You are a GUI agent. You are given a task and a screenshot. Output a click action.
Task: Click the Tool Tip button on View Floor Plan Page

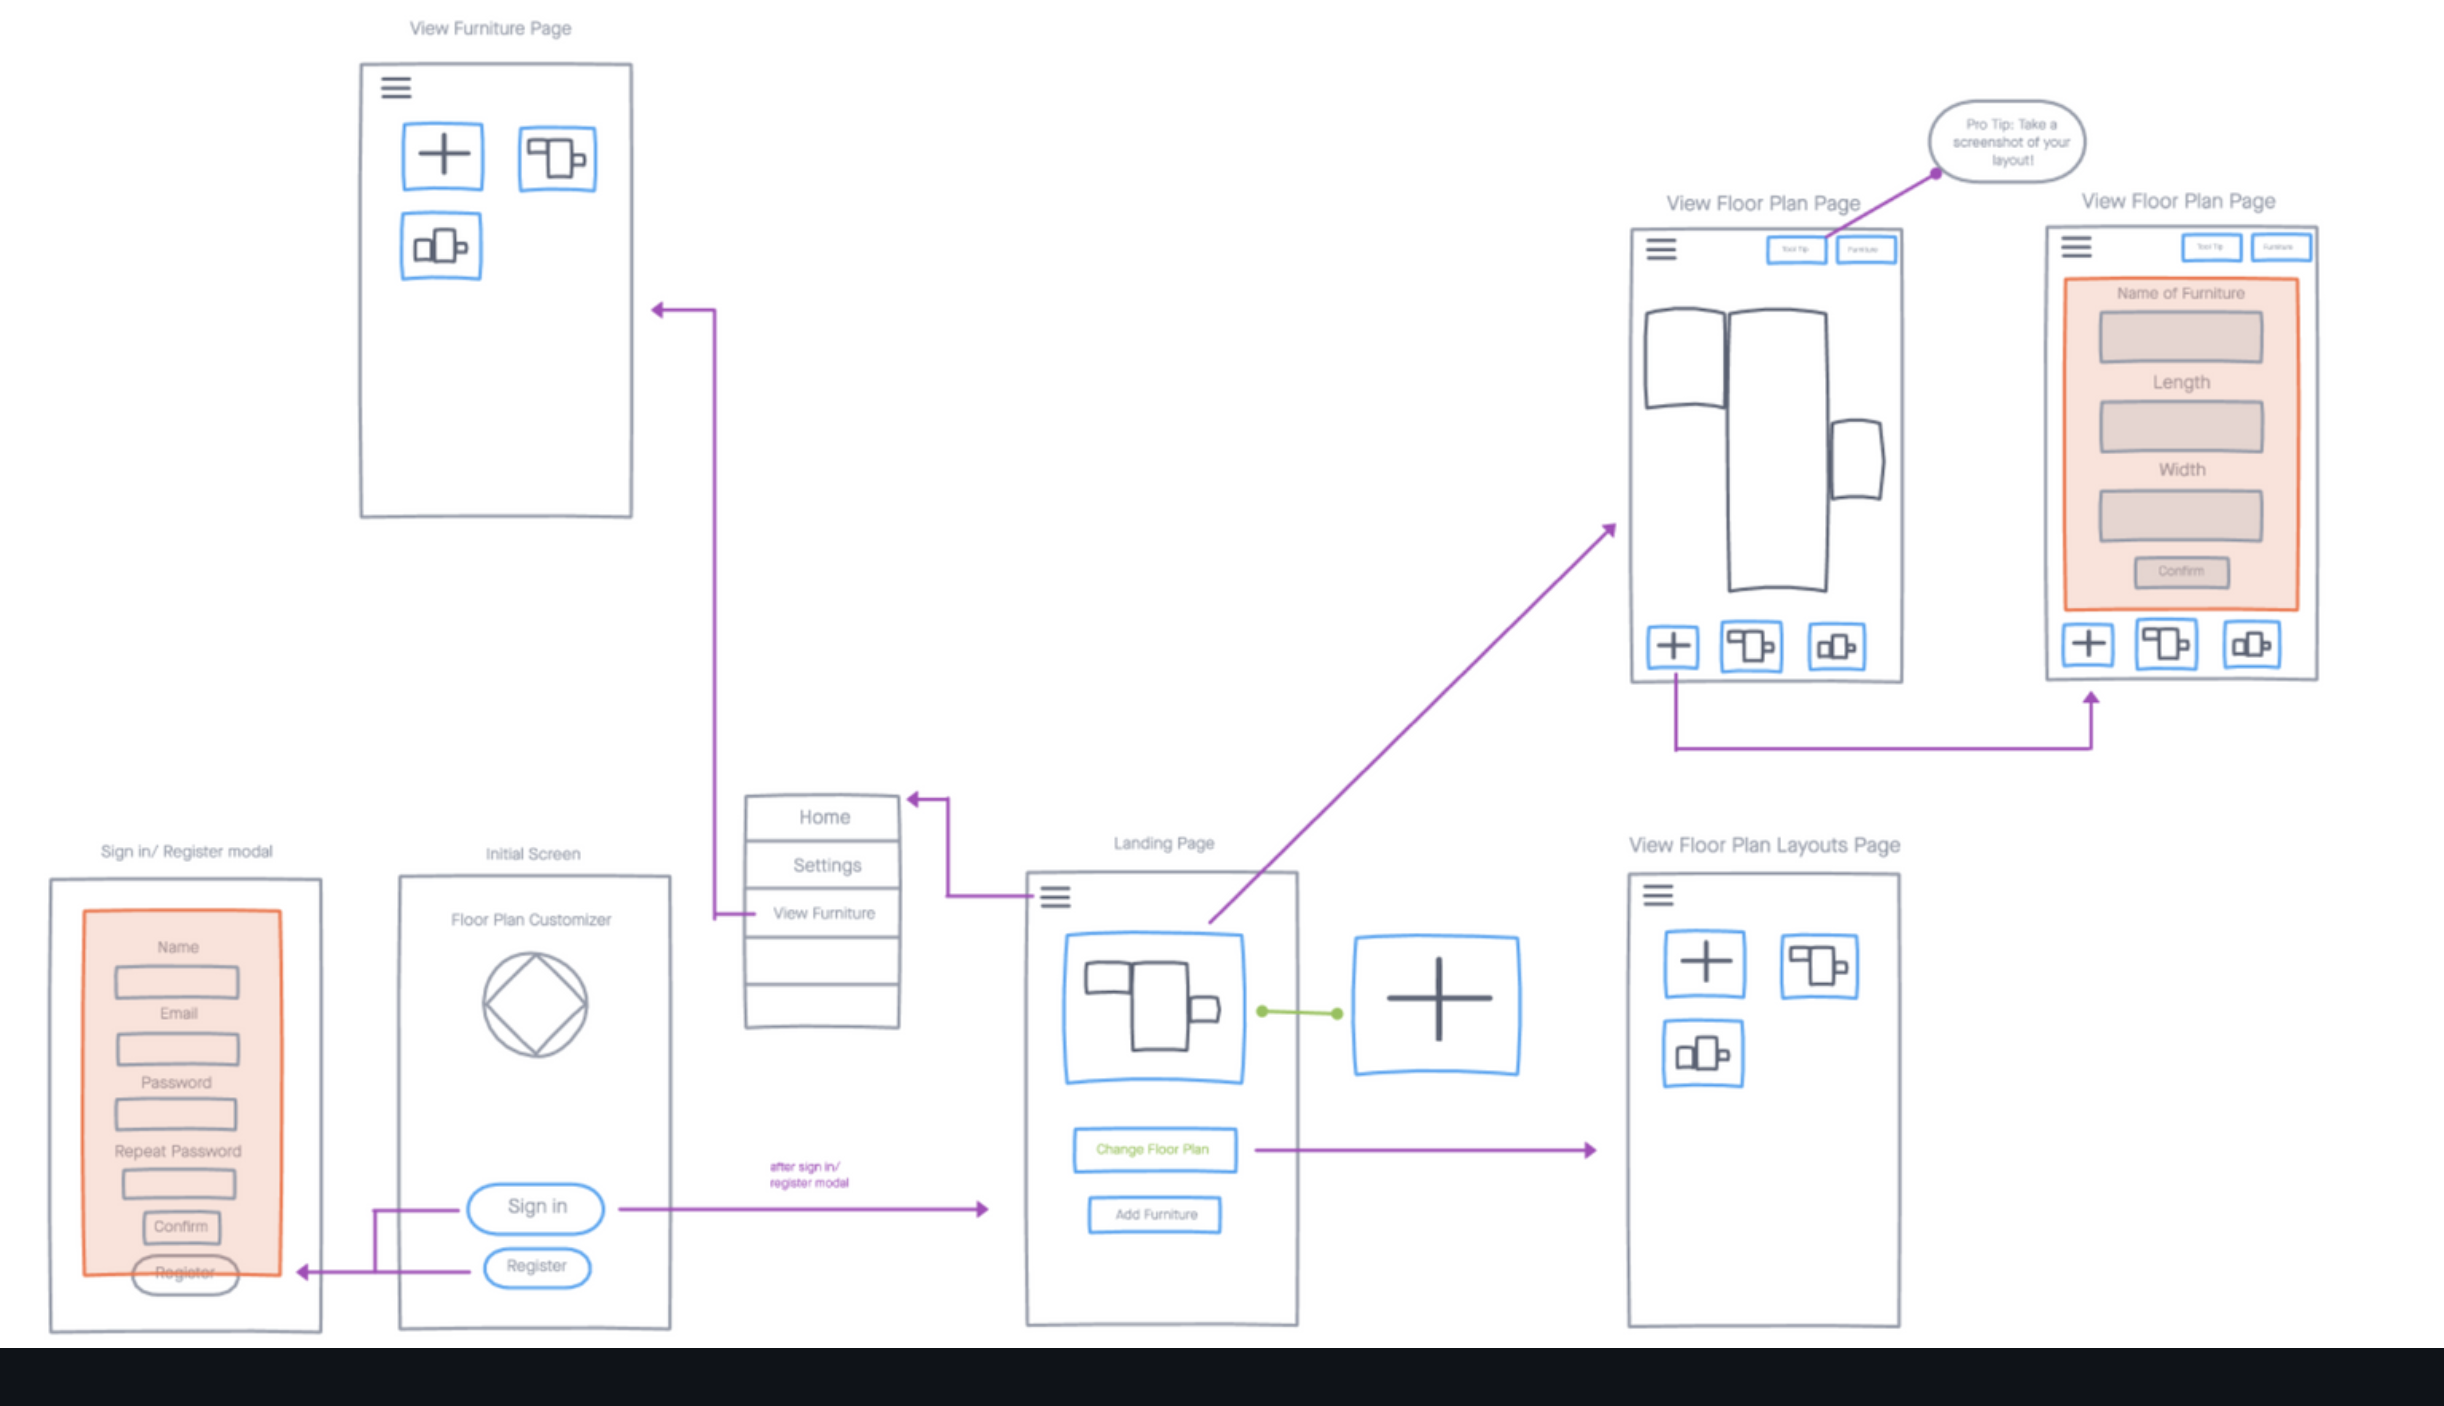click(x=1796, y=250)
